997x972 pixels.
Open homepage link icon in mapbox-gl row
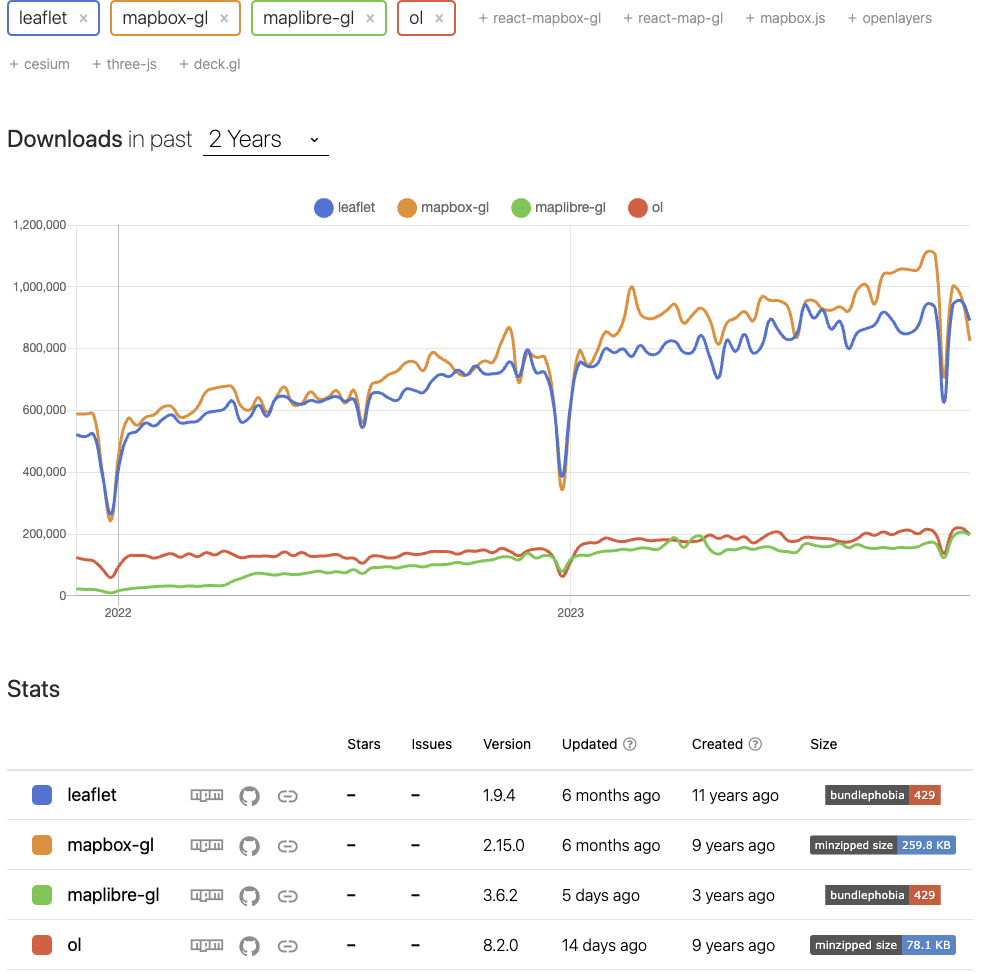coord(287,846)
